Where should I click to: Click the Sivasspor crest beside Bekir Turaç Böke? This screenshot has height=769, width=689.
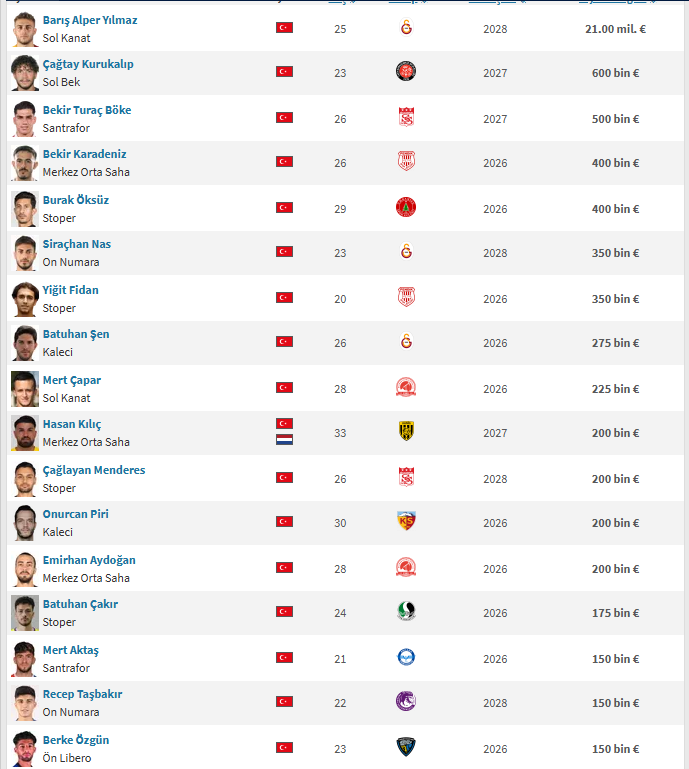pos(406,118)
